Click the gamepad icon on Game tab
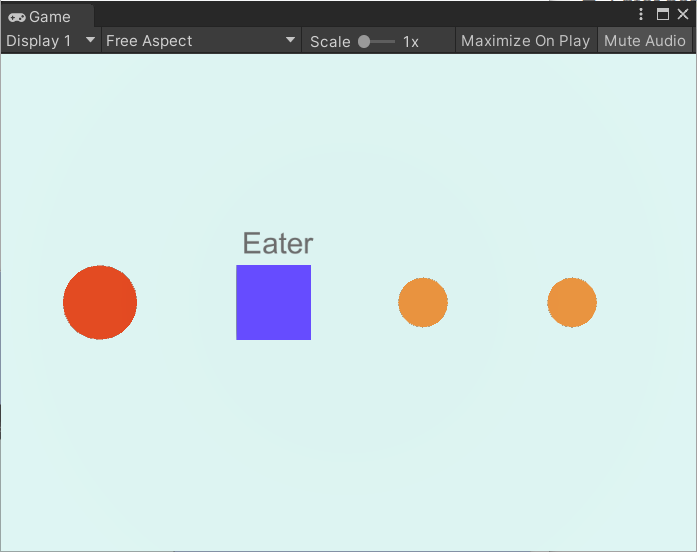Screen dimensions: 697x552 (x=17, y=17)
